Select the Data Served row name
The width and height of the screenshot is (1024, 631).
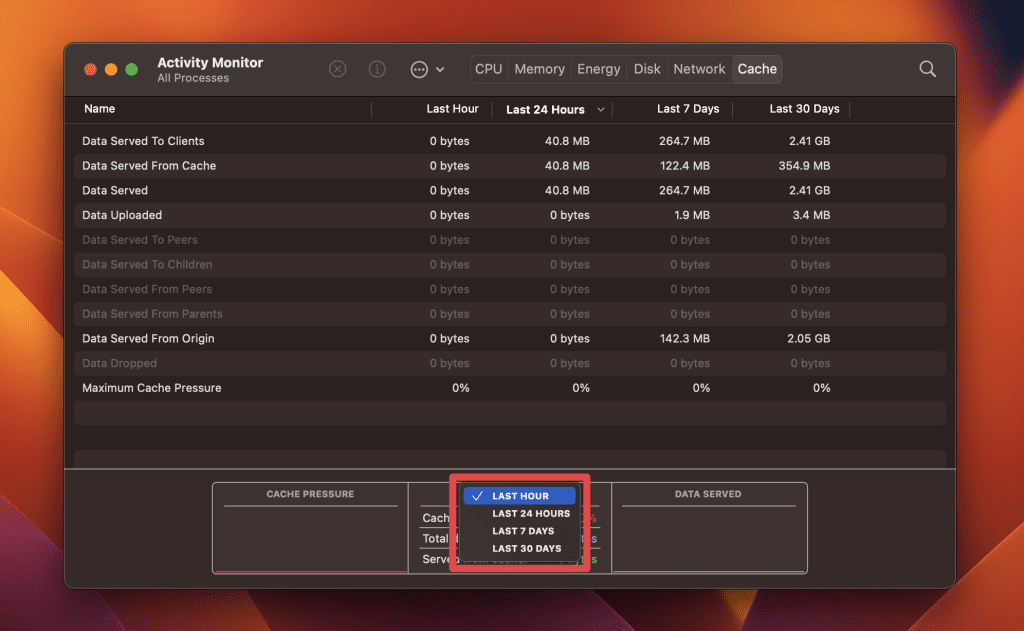(115, 191)
